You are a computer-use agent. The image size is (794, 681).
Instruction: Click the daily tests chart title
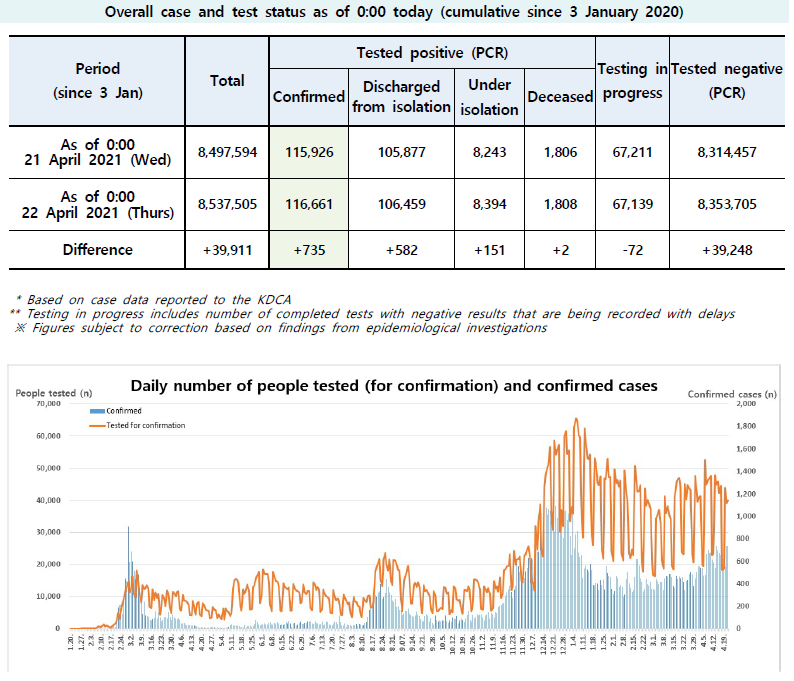click(393, 386)
